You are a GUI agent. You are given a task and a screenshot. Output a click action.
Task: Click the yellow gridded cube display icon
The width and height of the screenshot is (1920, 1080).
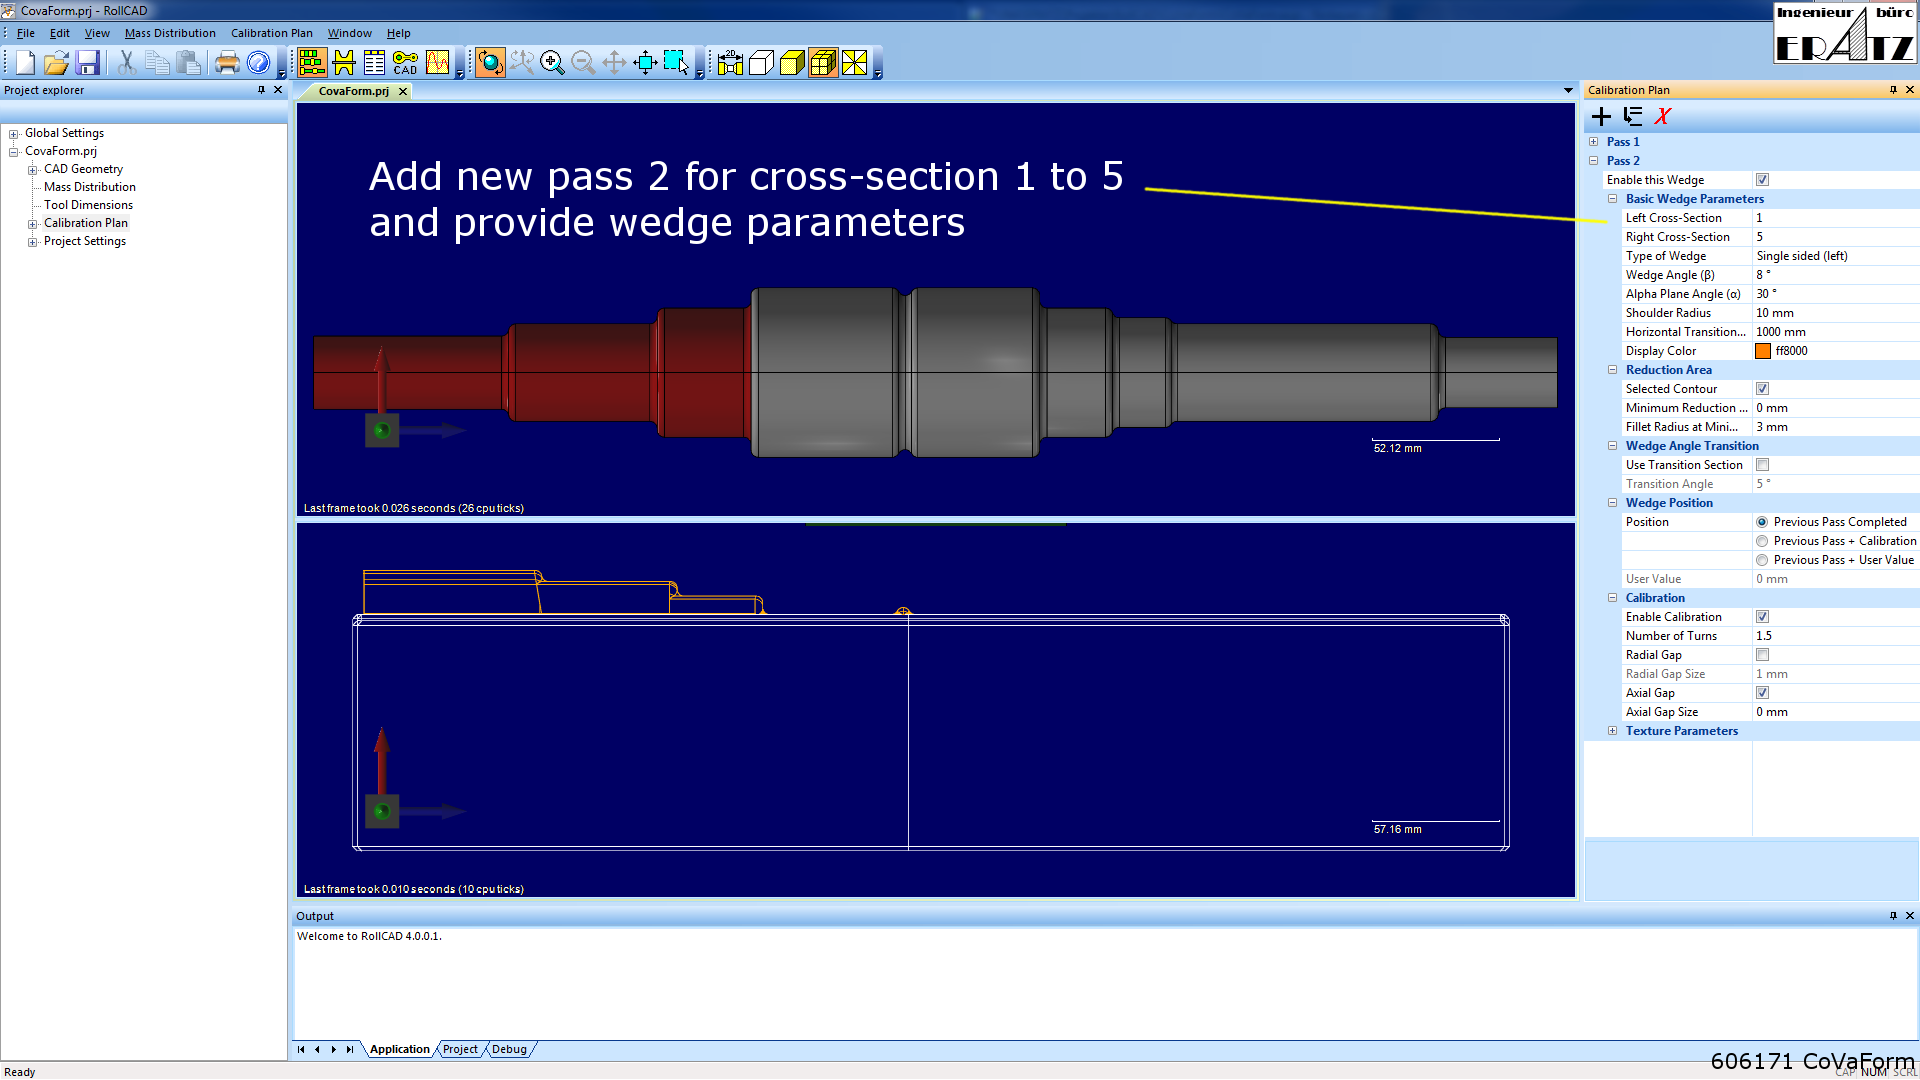823,63
